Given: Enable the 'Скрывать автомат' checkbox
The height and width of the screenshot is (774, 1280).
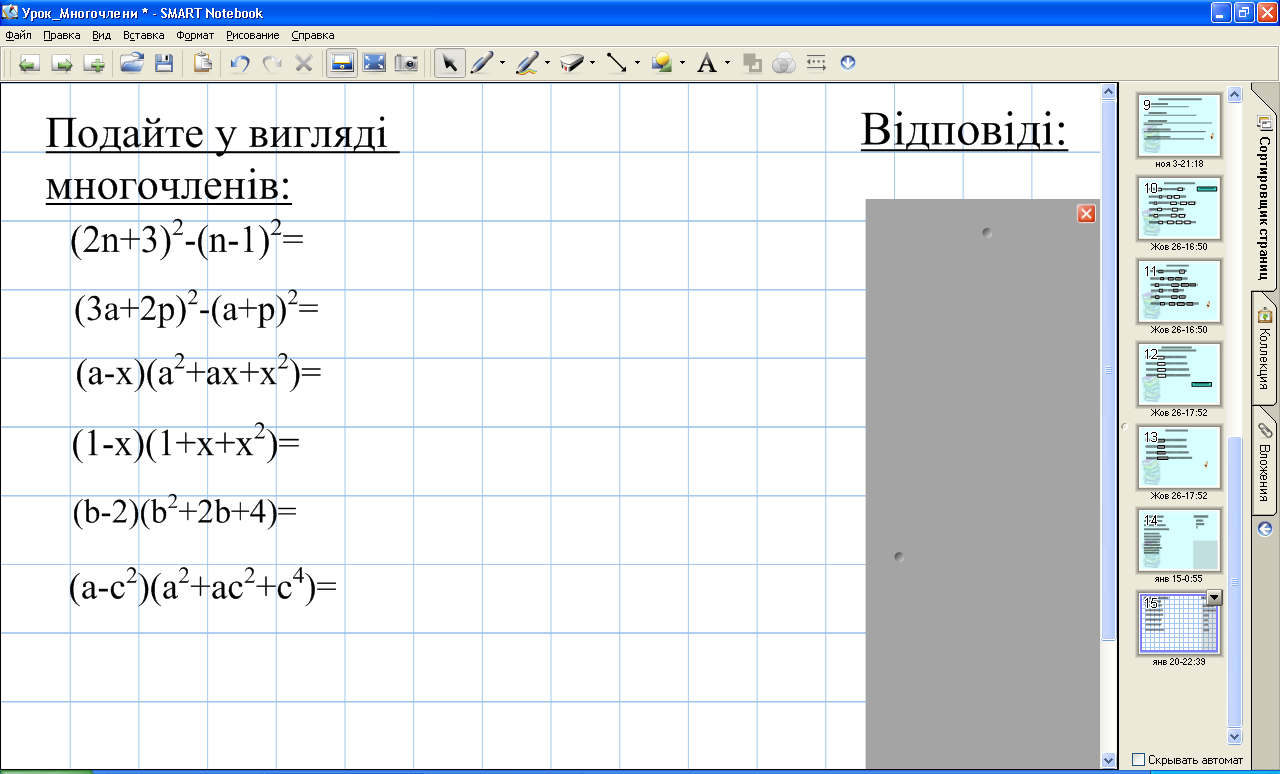Looking at the screenshot, I should pyautogui.click(x=1138, y=760).
